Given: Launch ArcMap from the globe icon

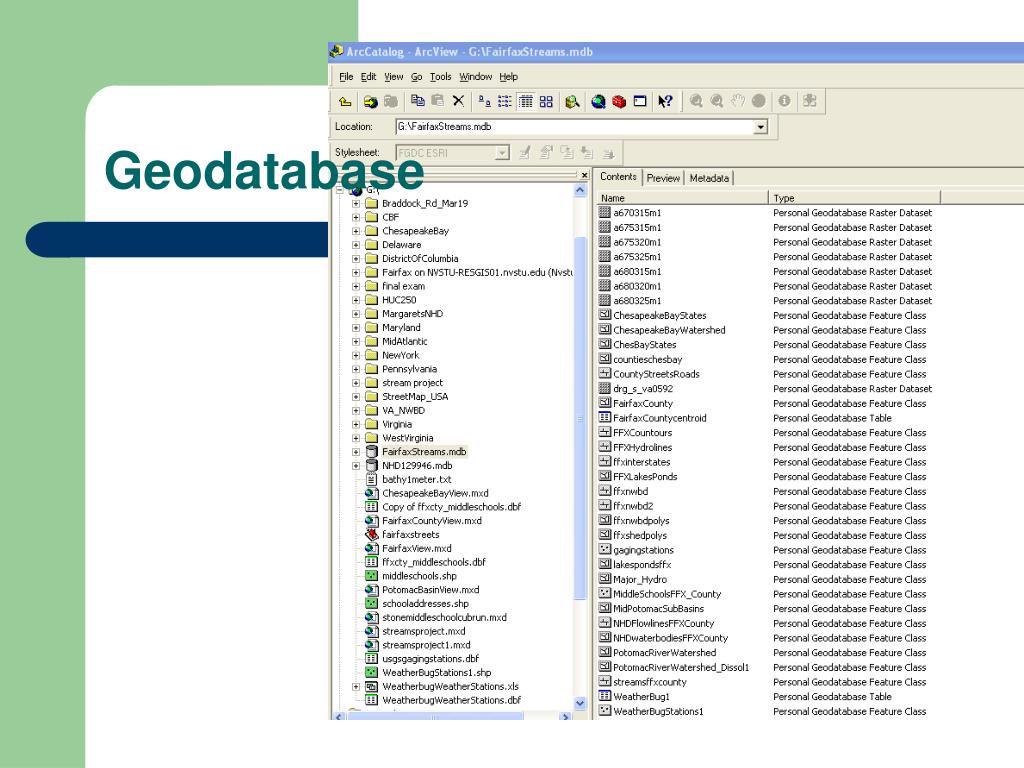Looking at the screenshot, I should pos(598,101).
